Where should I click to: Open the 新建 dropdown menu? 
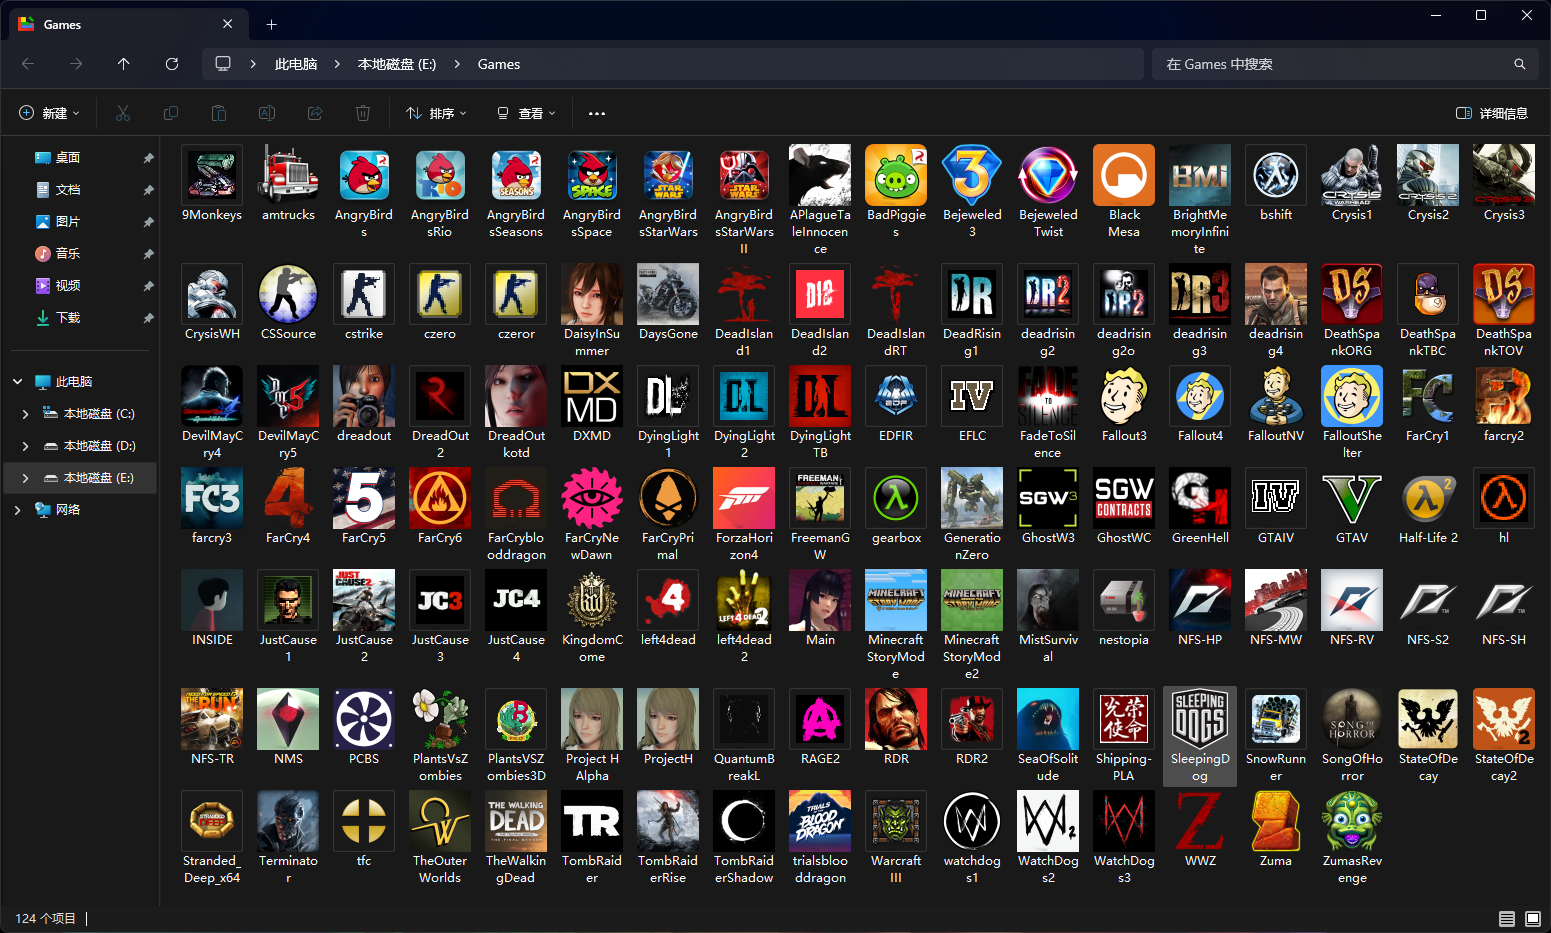pyautogui.click(x=50, y=113)
